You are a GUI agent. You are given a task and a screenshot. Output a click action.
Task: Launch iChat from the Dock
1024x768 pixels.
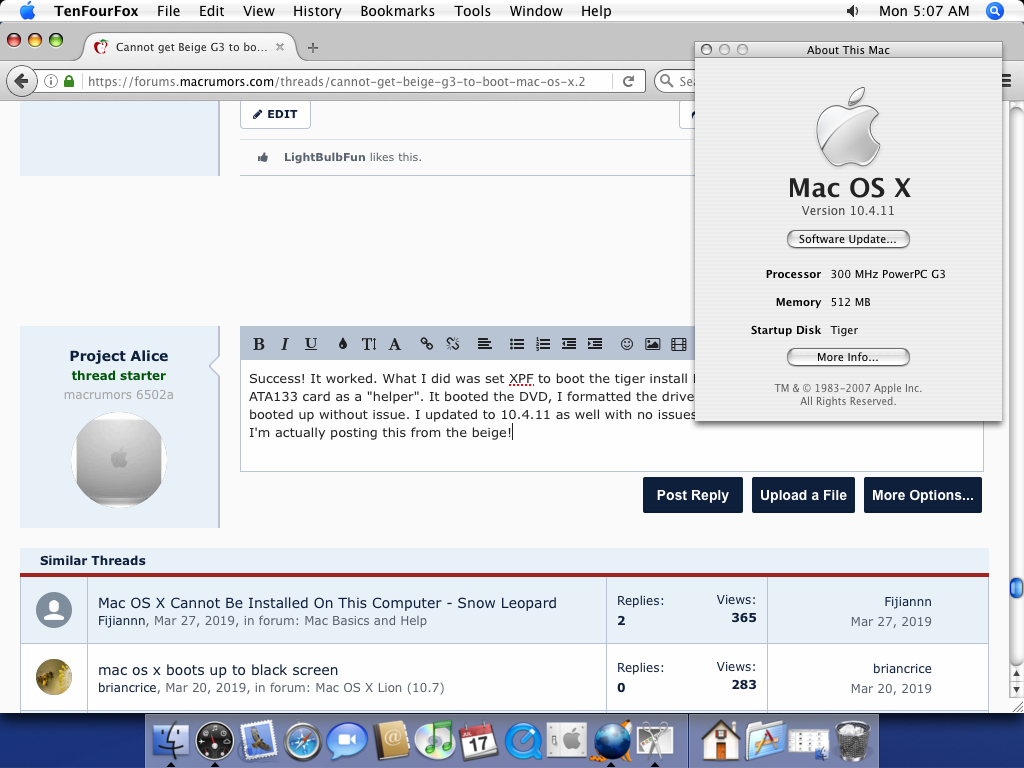[347, 741]
